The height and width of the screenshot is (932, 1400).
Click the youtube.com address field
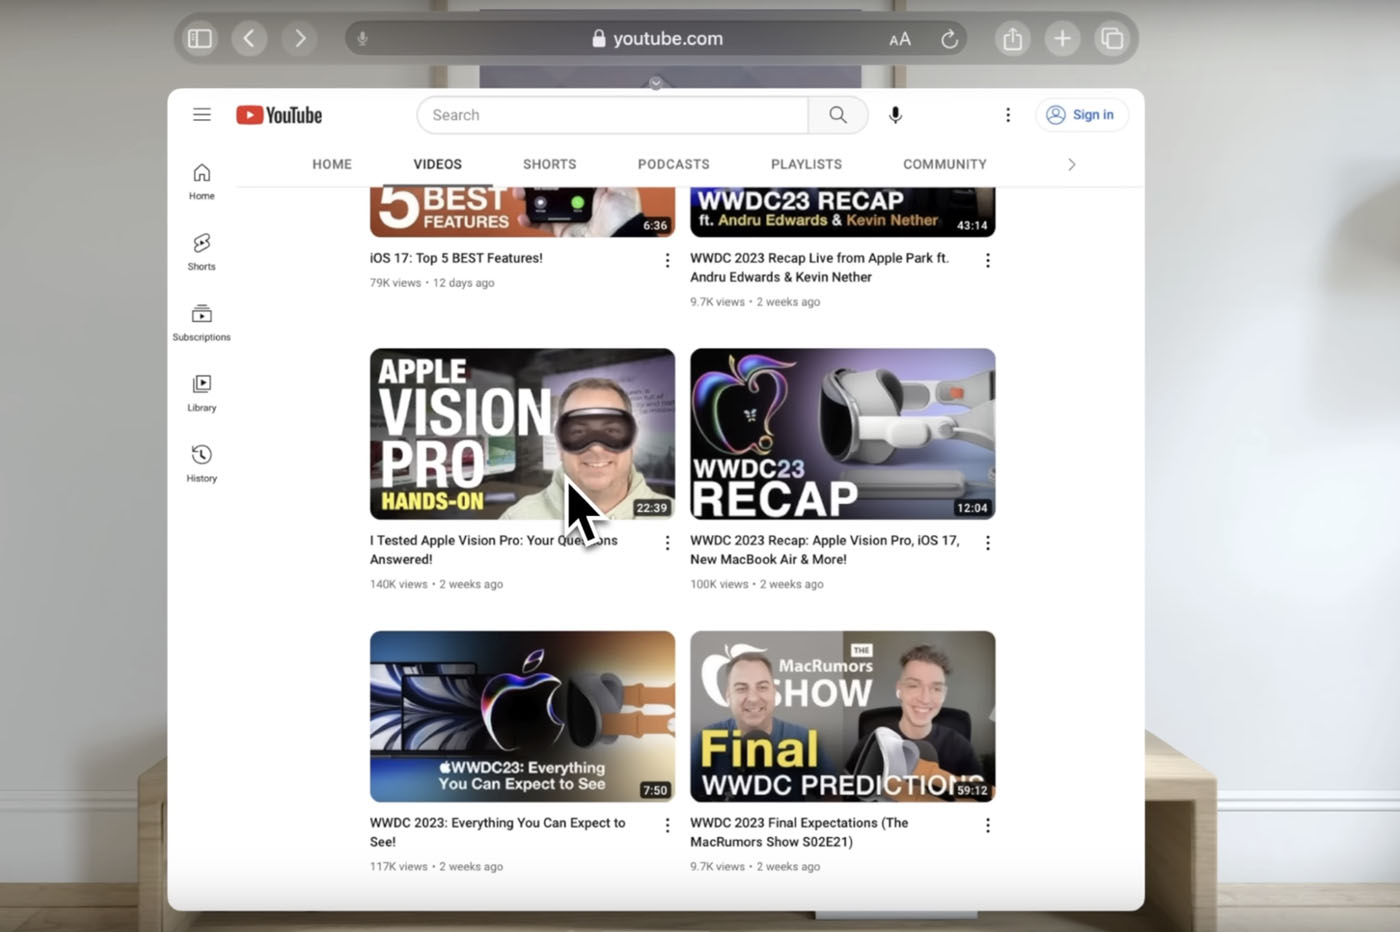click(656, 39)
